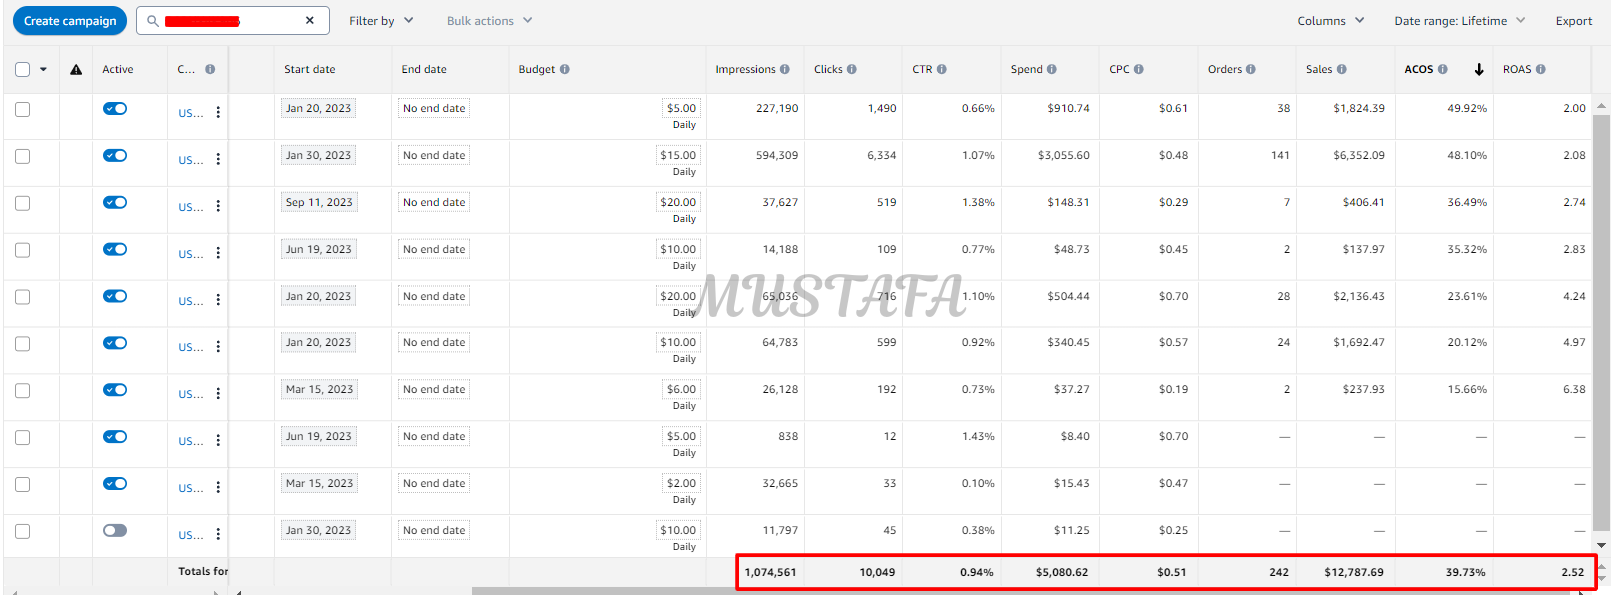1611x595 pixels.
Task: Check the select-all checkbox in header
Action: (x=23, y=70)
